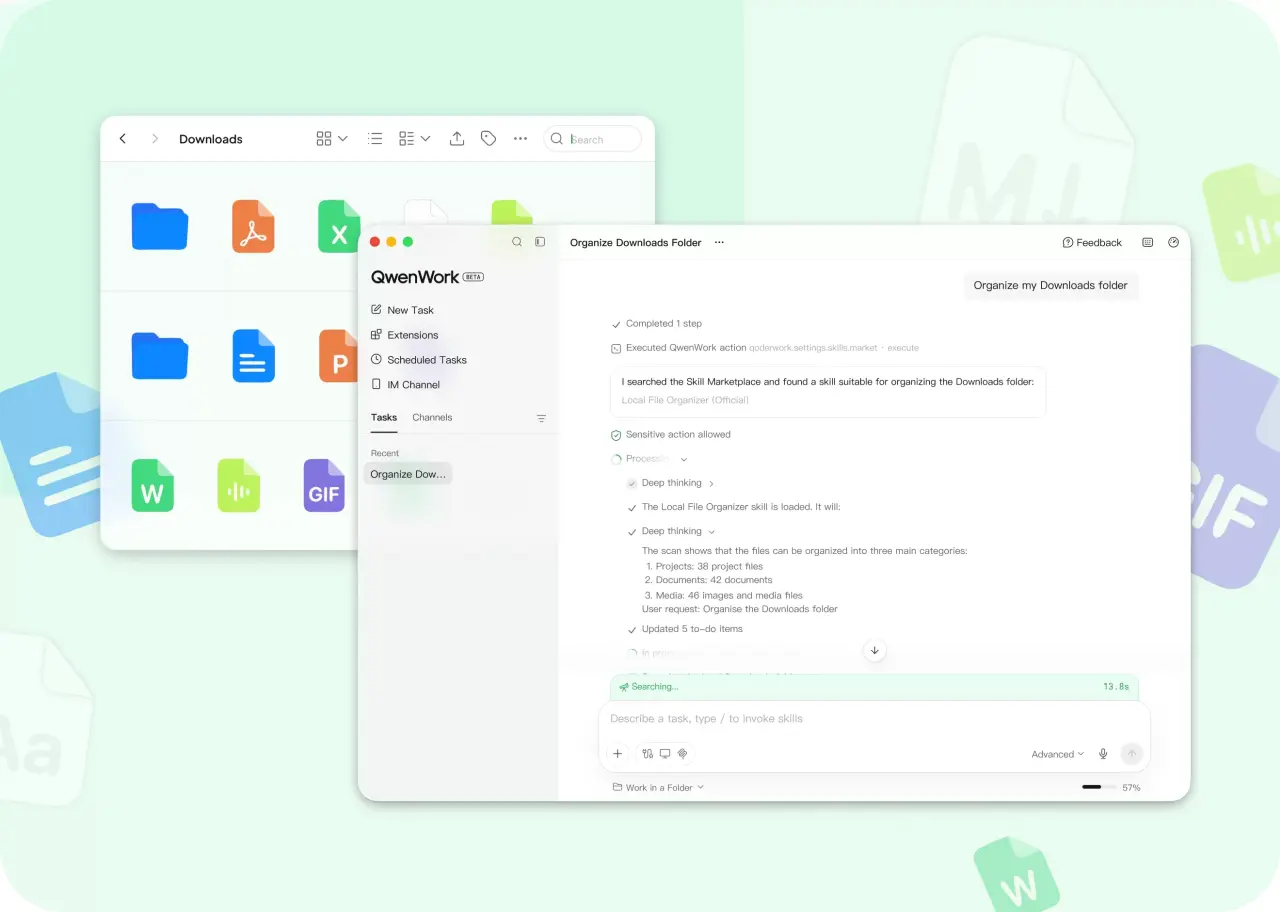Click the send arrow button
The image size is (1280, 912).
click(x=1131, y=754)
